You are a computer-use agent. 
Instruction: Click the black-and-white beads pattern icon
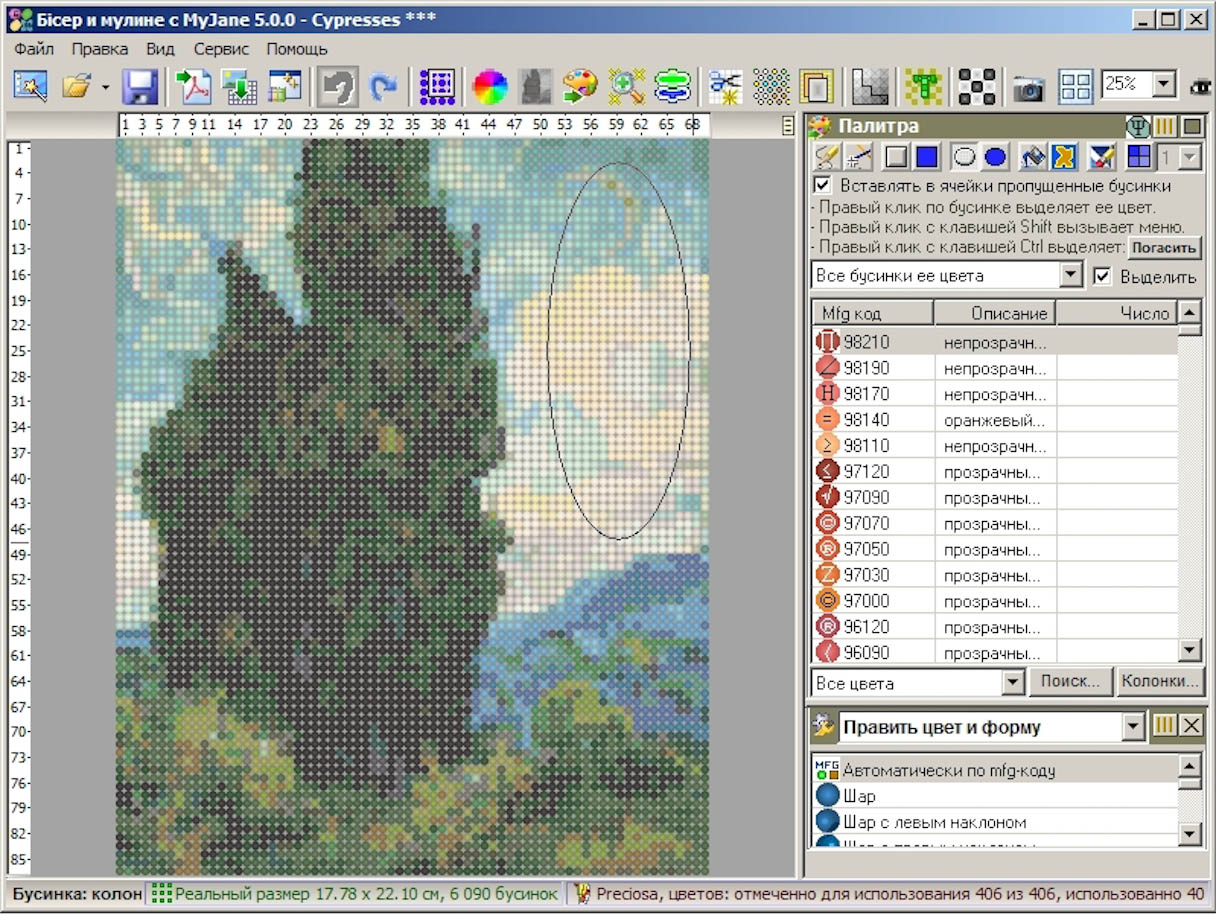[977, 86]
